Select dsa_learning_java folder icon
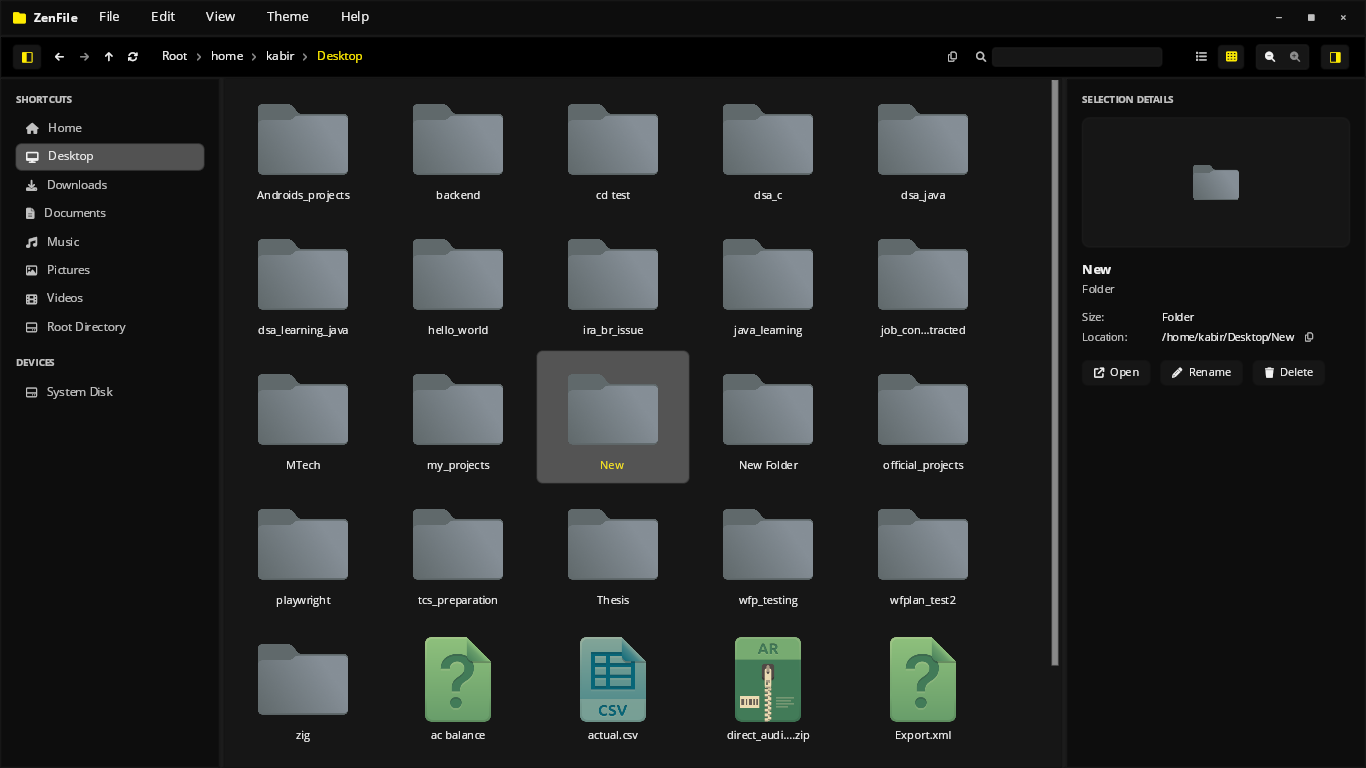The image size is (1366, 768). (x=303, y=275)
